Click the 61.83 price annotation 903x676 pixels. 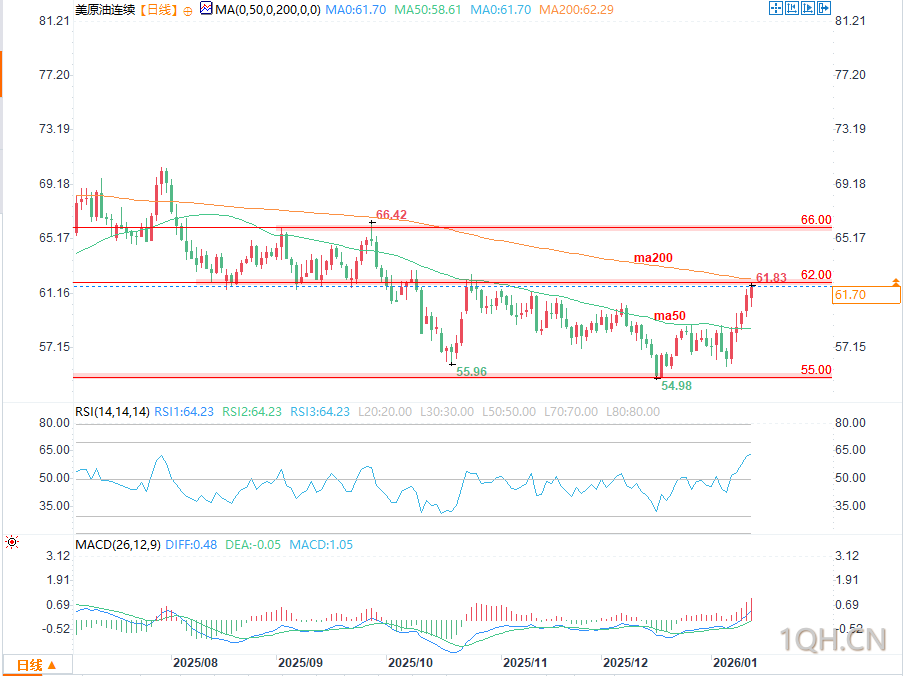point(771,278)
